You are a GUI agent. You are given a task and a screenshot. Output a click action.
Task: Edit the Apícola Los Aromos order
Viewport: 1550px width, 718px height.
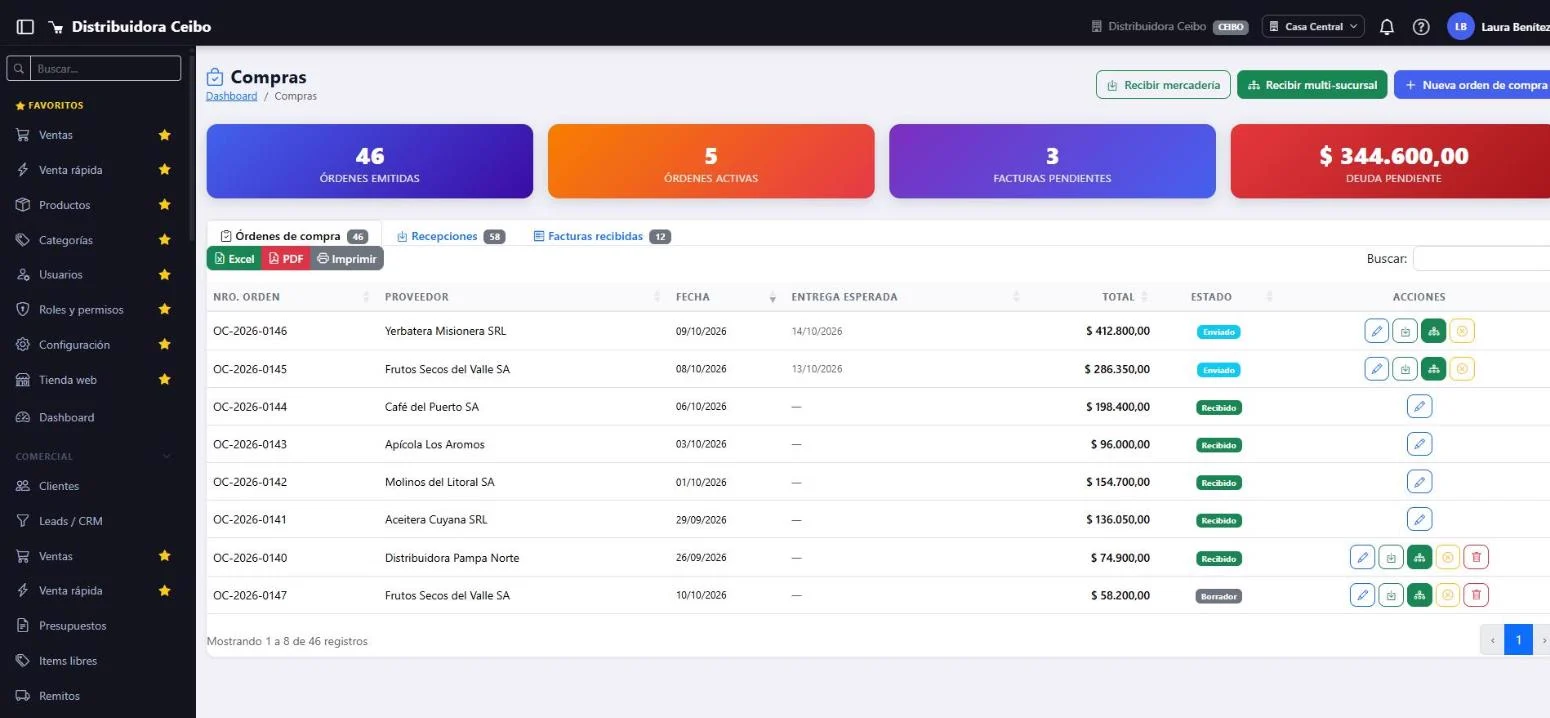1419,444
